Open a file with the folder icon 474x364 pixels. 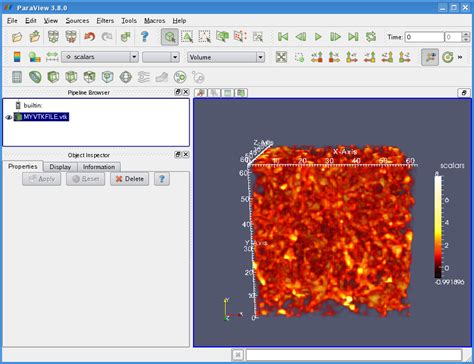click(x=17, y=37)
